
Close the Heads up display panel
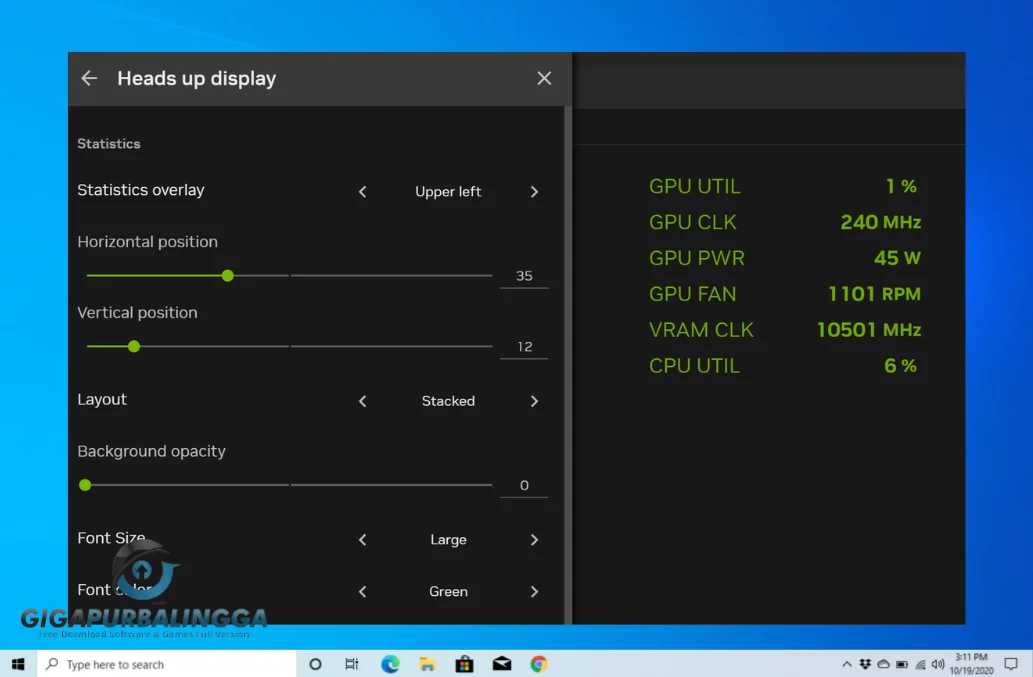[544, 78]
